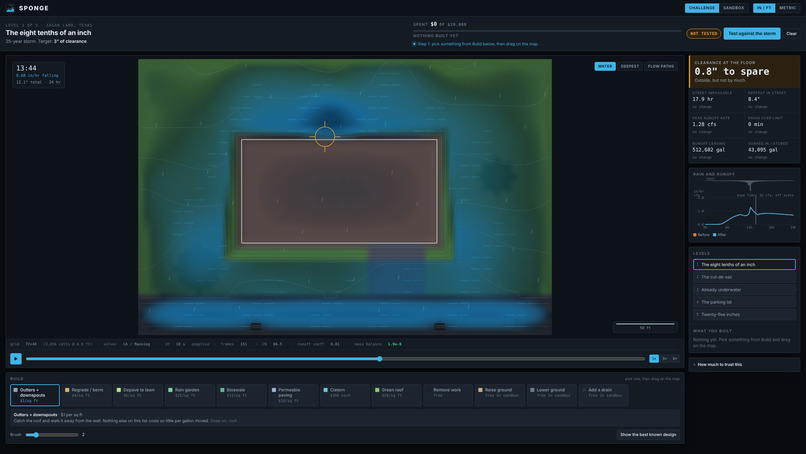Click Show the best known design
This screenshot has width=806, height=454.
point(648,435)
